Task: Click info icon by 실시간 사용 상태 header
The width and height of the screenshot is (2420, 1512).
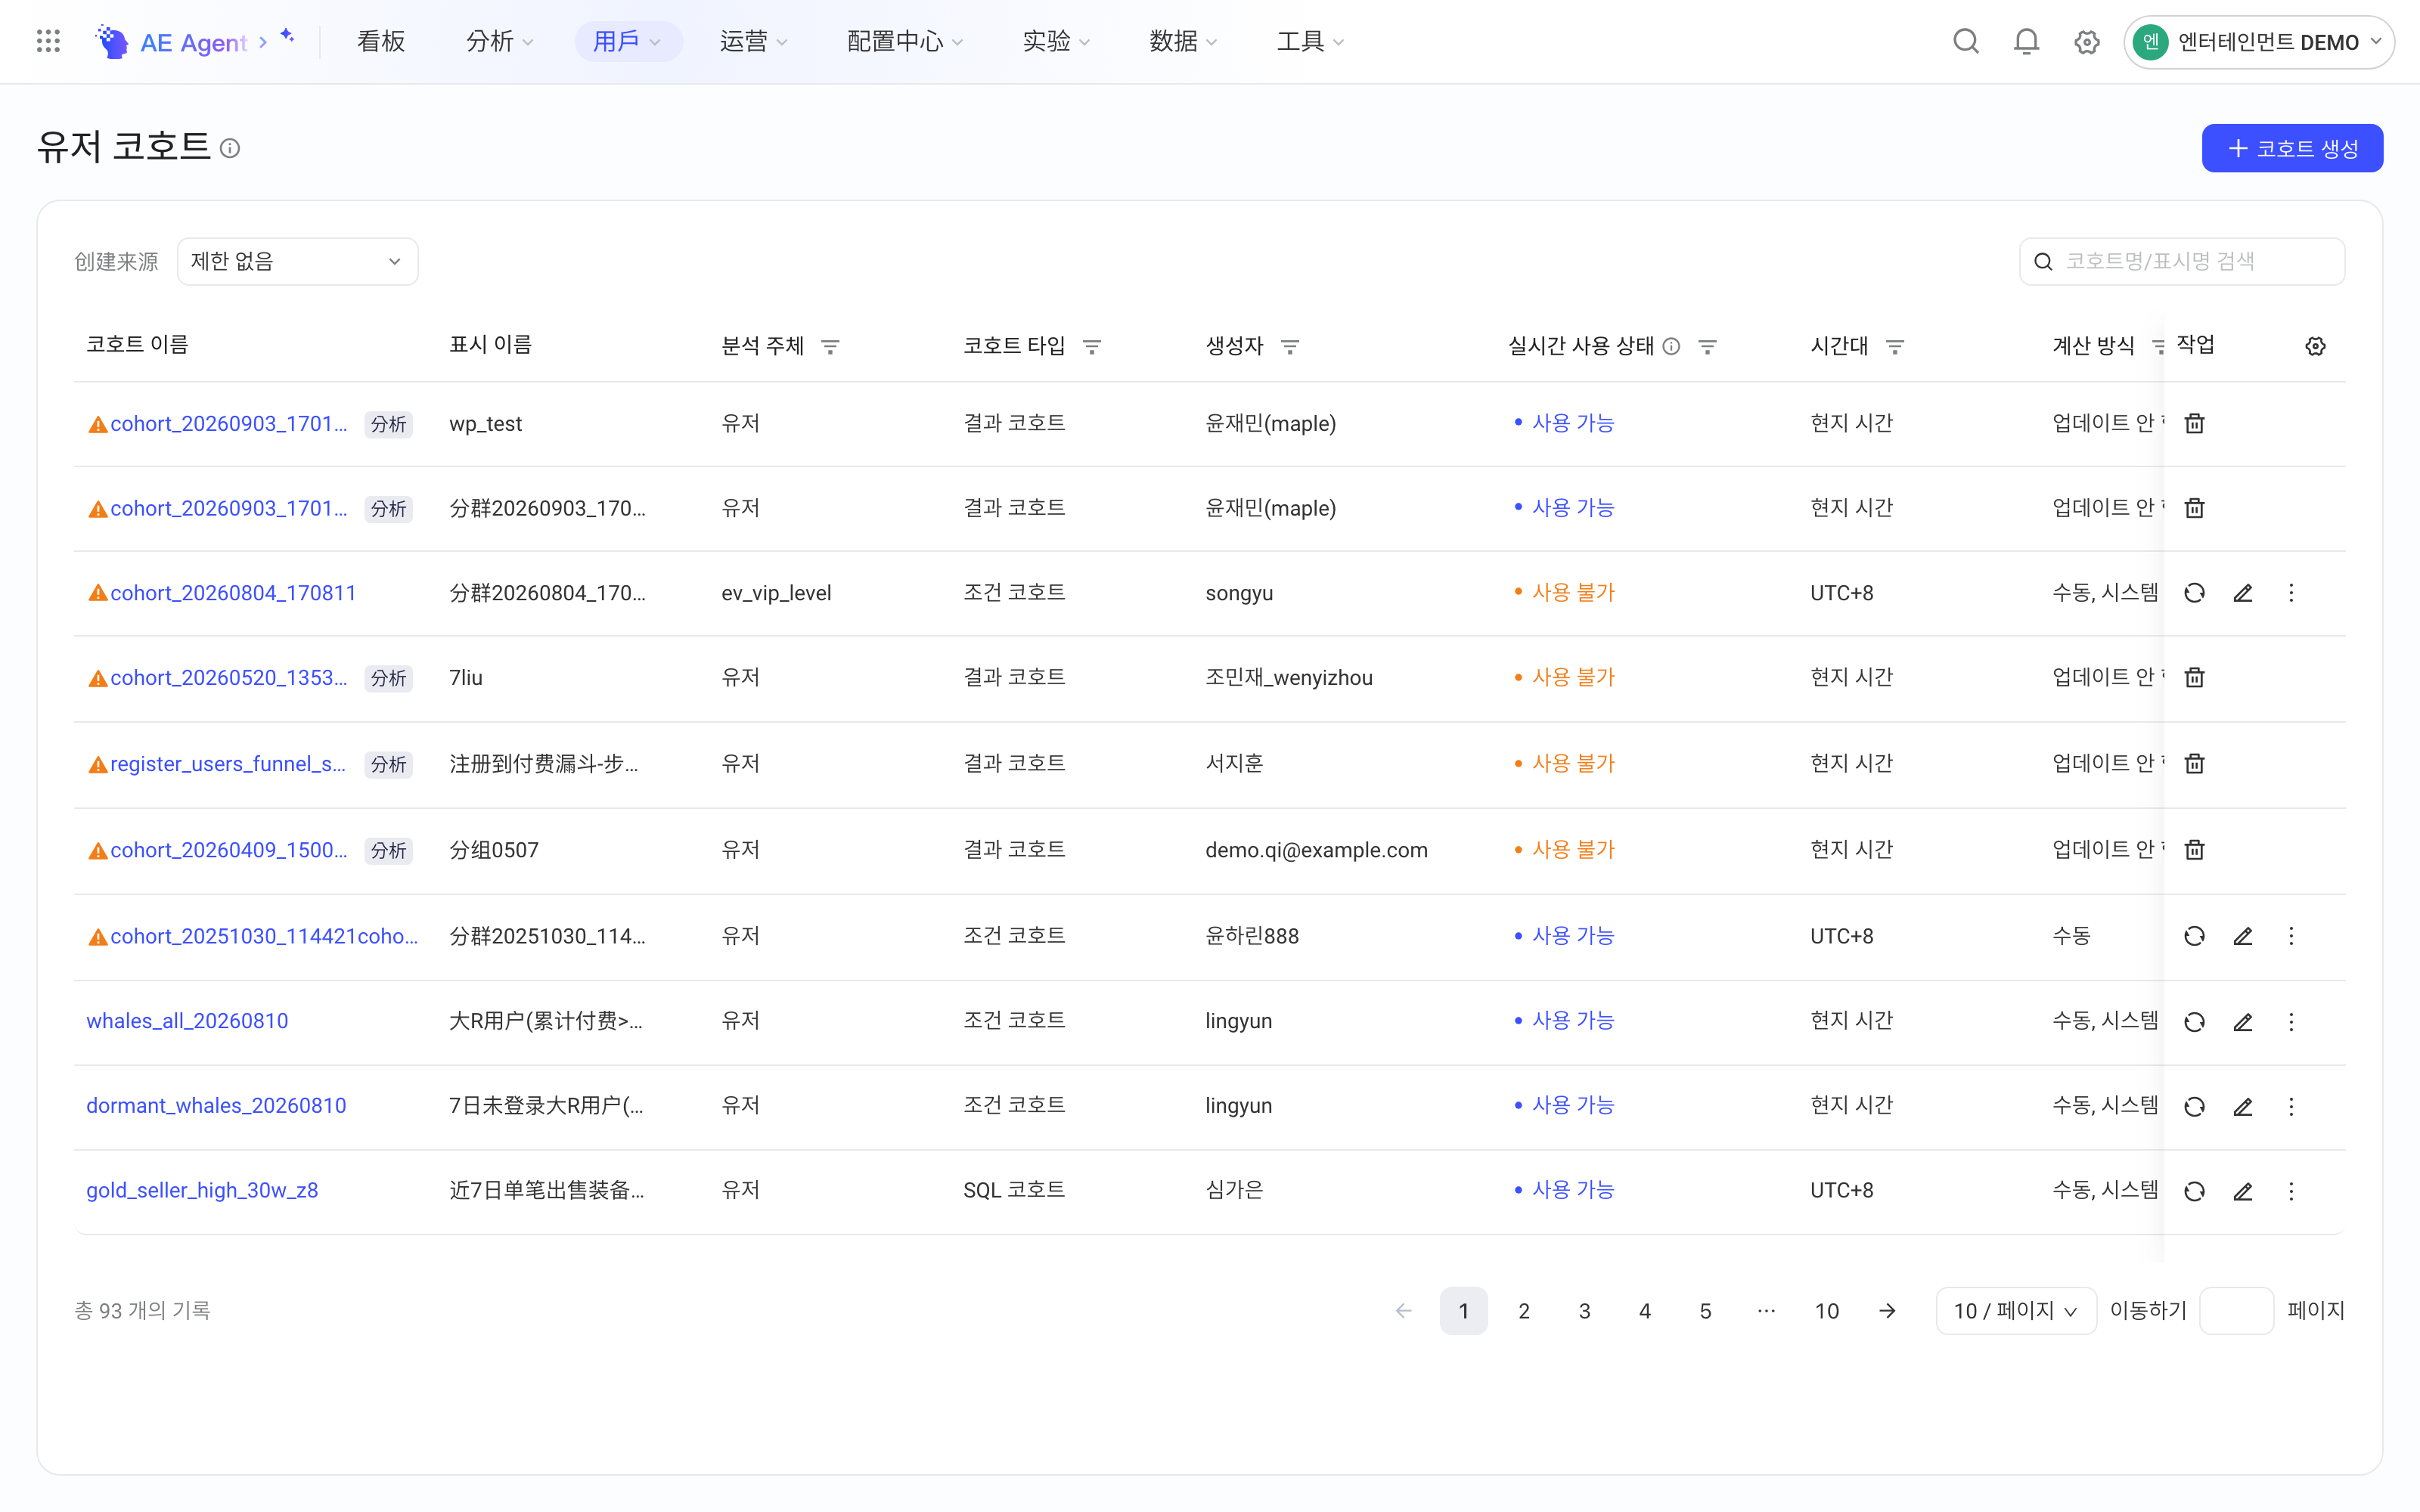Action: tap(1671, 346)
